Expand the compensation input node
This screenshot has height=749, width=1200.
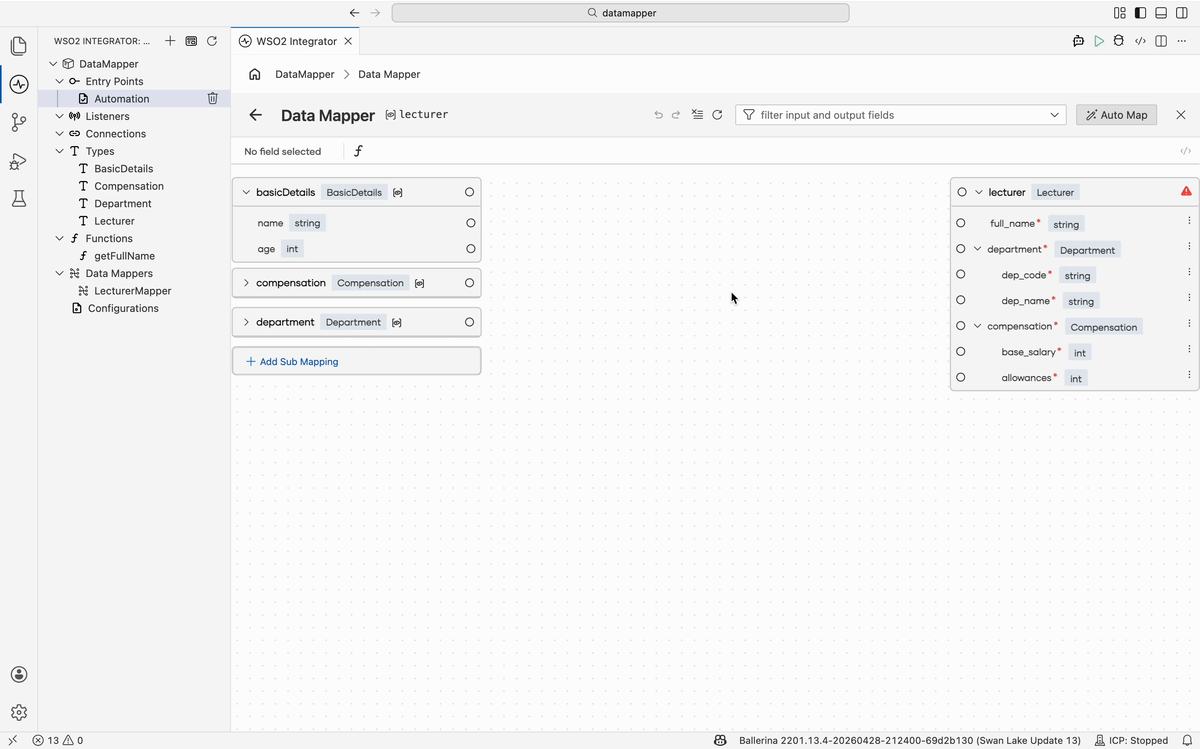[246, 283]
